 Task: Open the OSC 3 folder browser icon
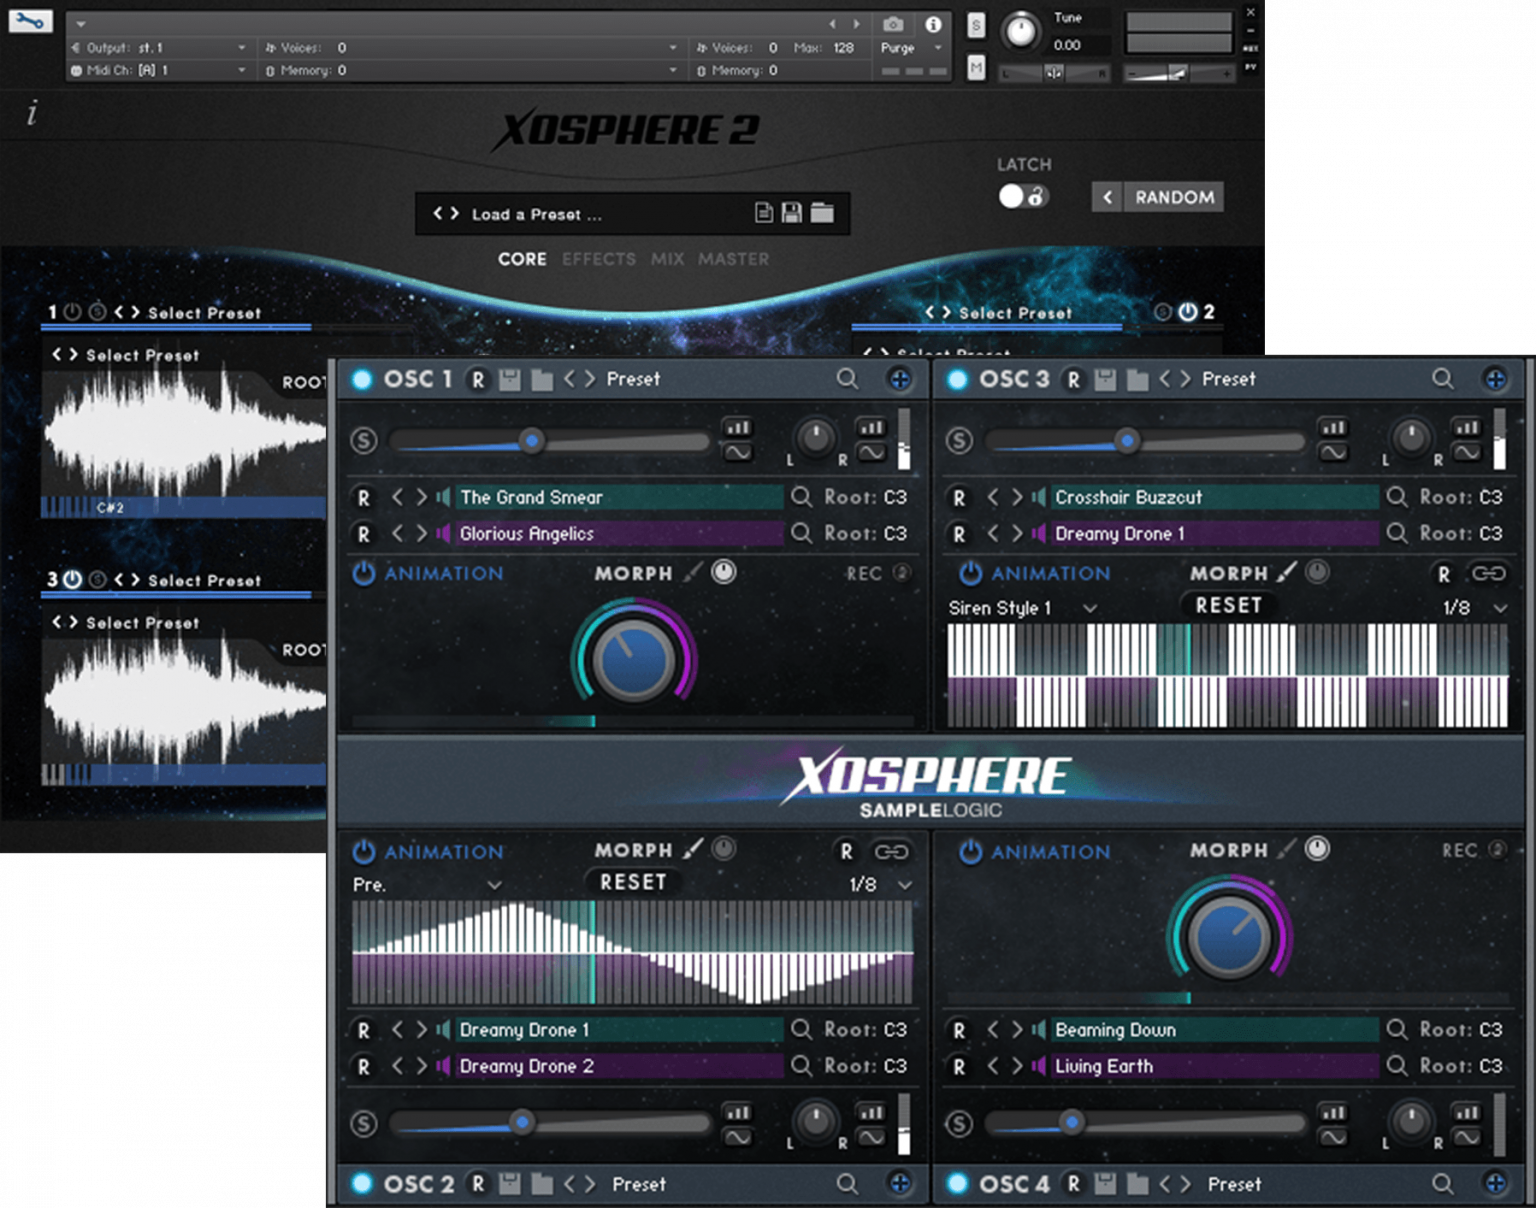click(x=1138, y=379)
